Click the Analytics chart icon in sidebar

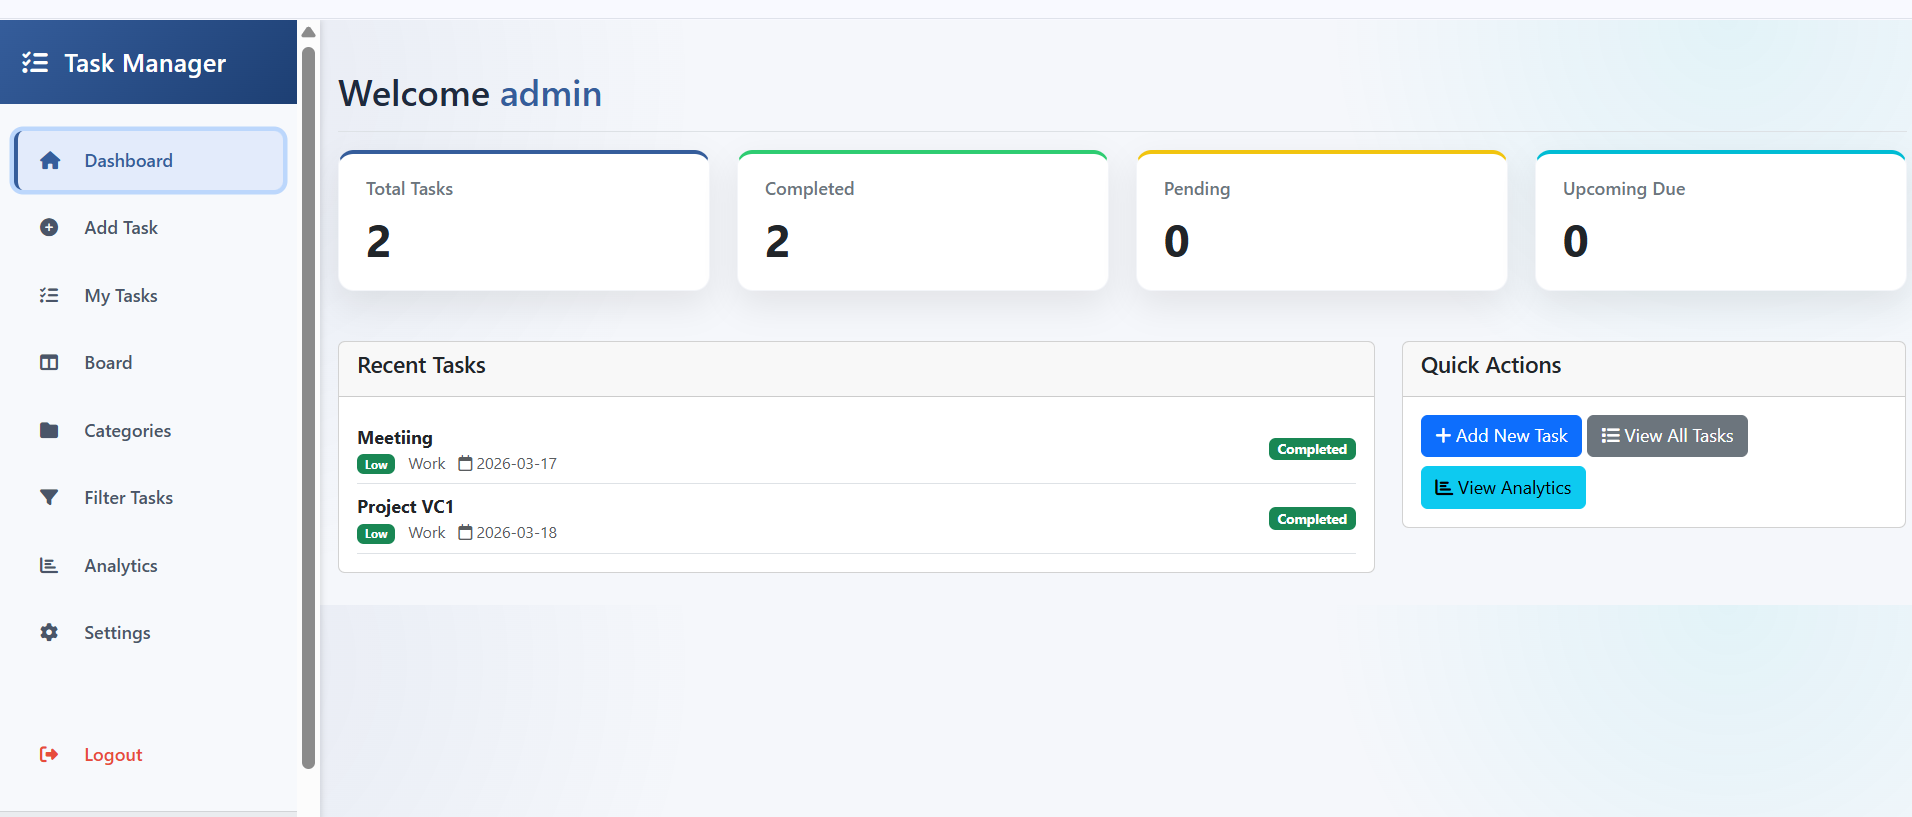click(x=49, y=566)
